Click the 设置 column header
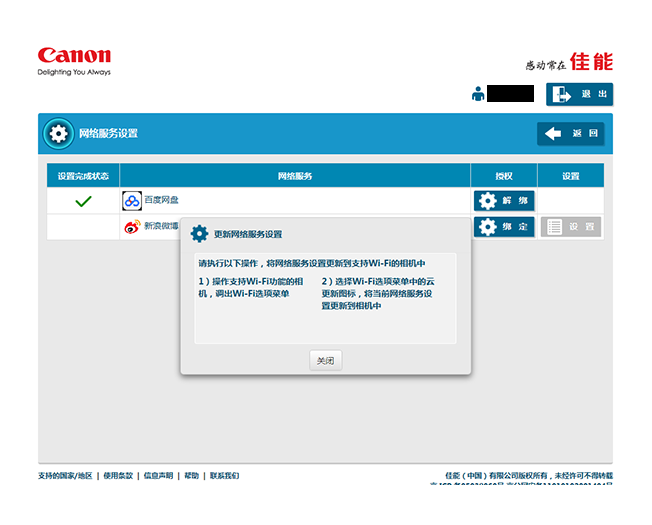Screen dimensions: 652x525 571,176
